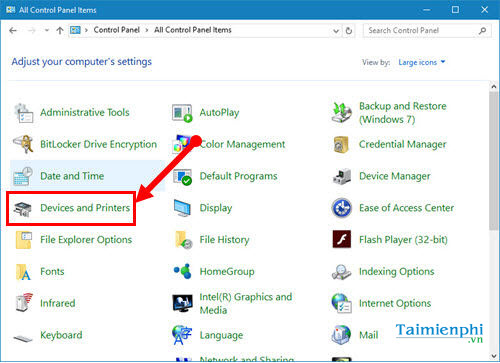Click the All Control Panel Items breadcrumb
The height and width of the screenshot is (363, 500).
pos(193,30)
